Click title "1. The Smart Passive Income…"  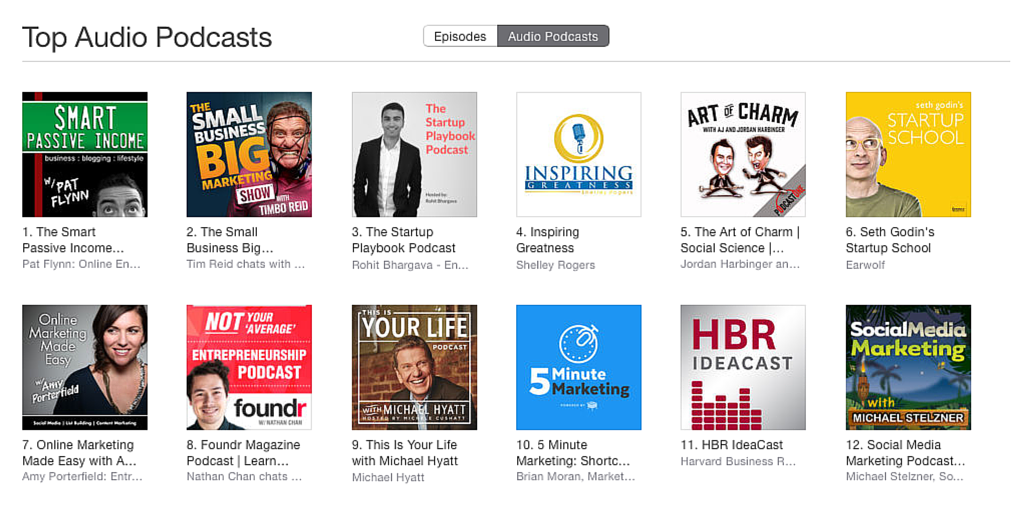point(72,240)
